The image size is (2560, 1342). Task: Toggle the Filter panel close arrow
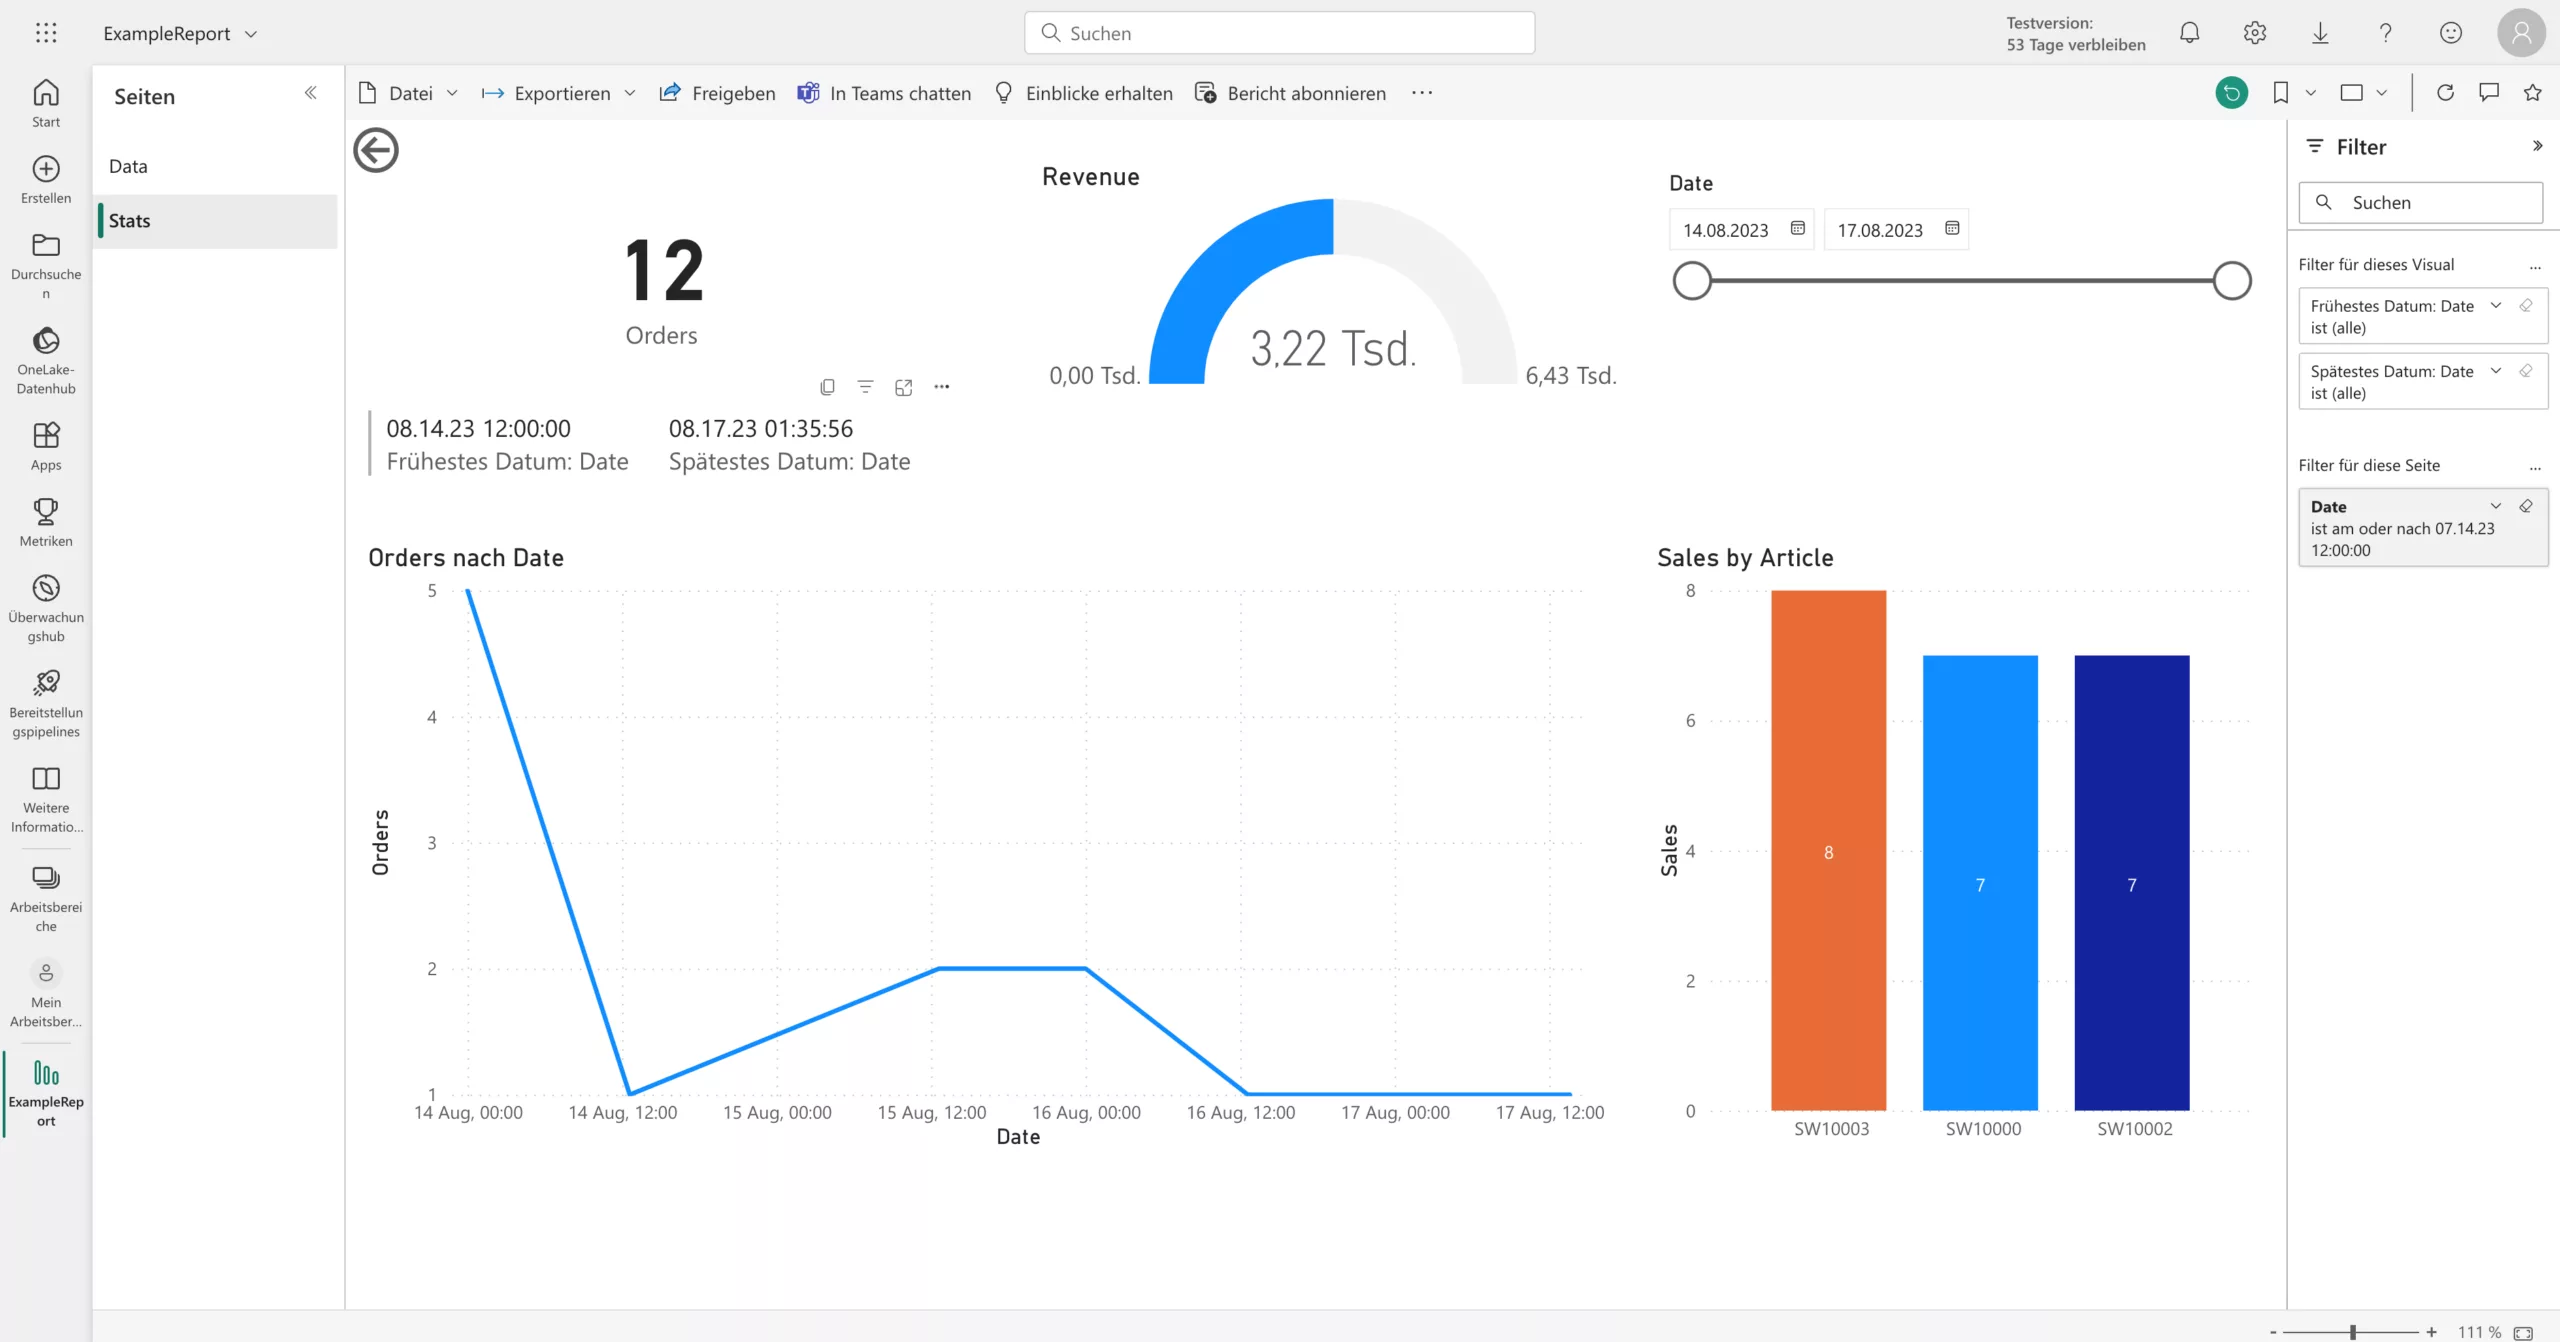point(2536,146)
